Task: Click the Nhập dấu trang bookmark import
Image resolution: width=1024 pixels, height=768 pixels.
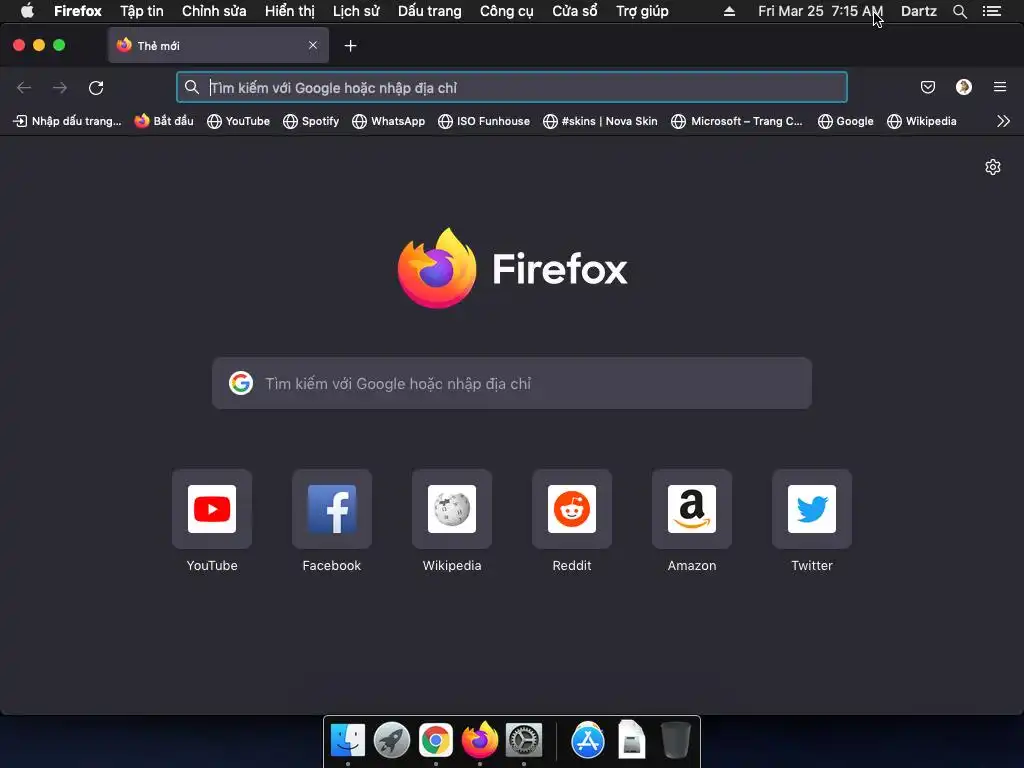Action: (67, 121)
